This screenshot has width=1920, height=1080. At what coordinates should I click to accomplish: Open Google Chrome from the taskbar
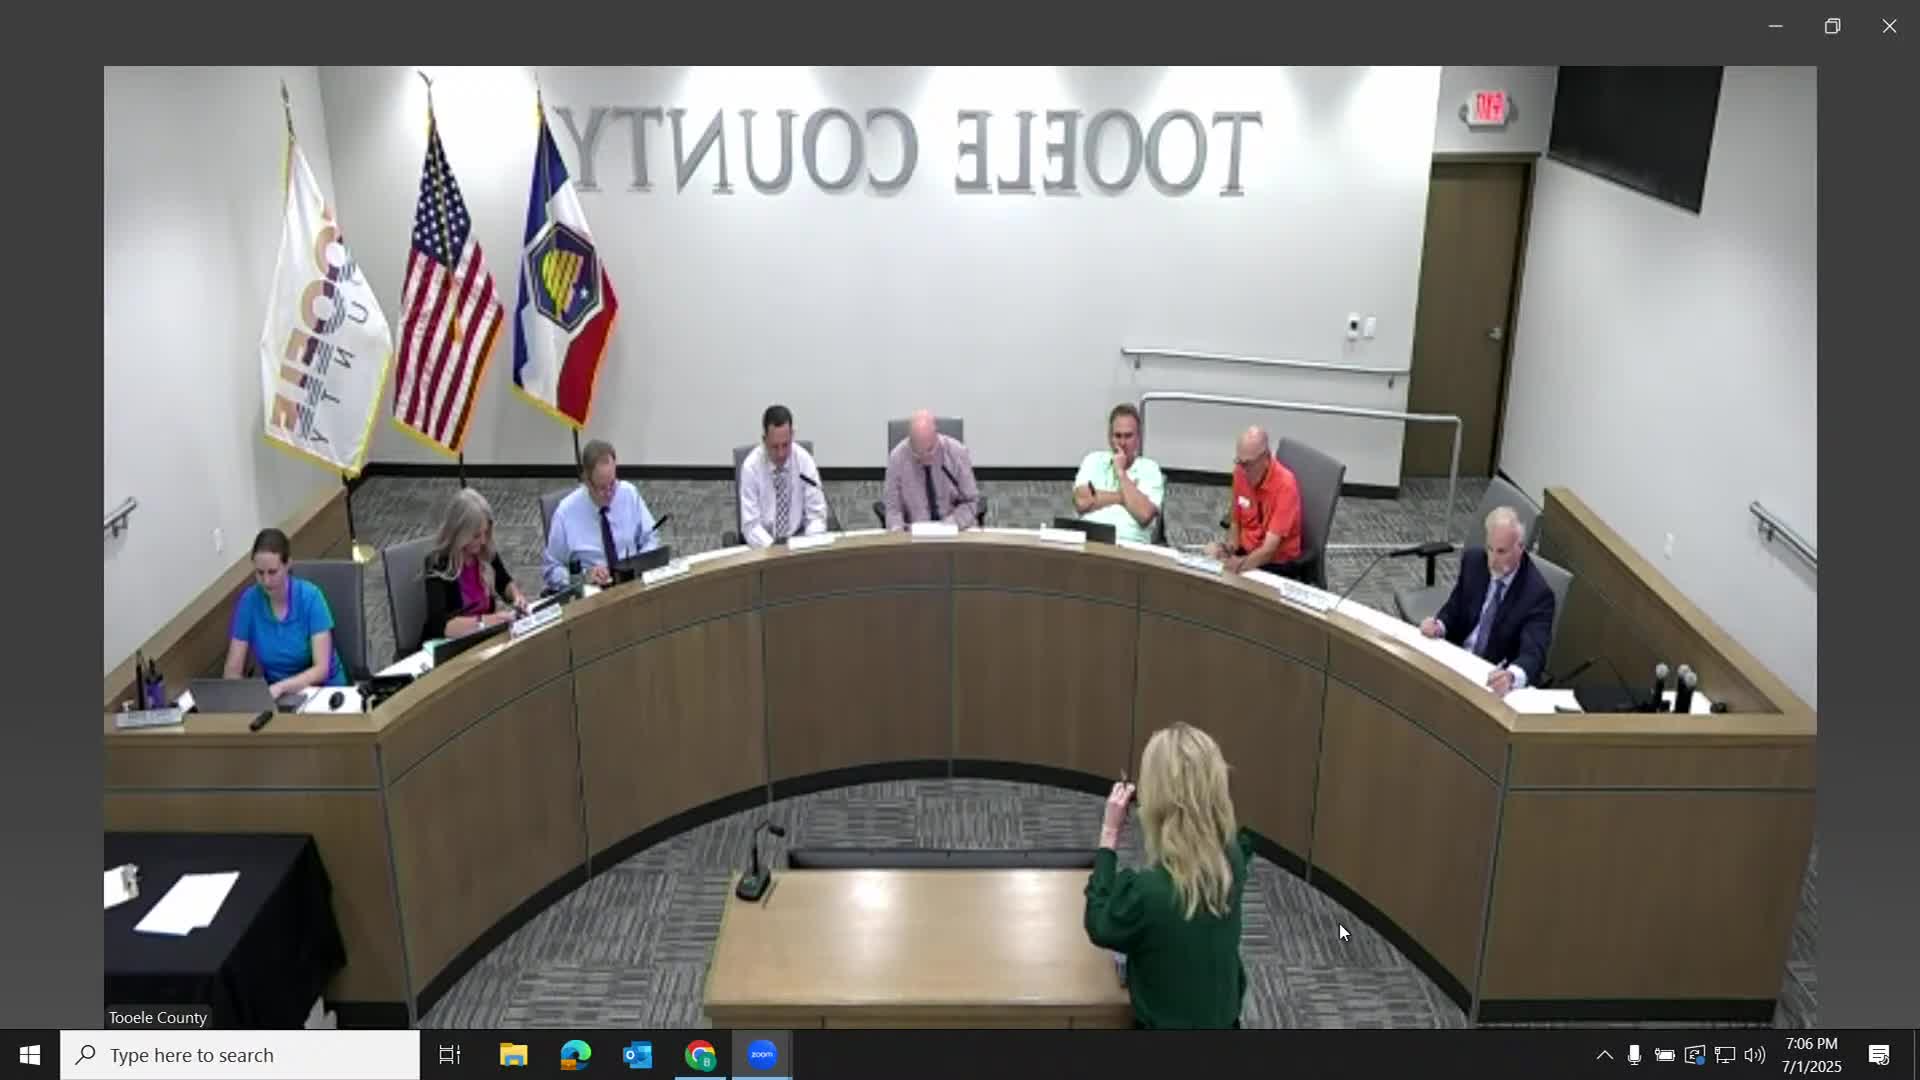(x=700, y=1055)
